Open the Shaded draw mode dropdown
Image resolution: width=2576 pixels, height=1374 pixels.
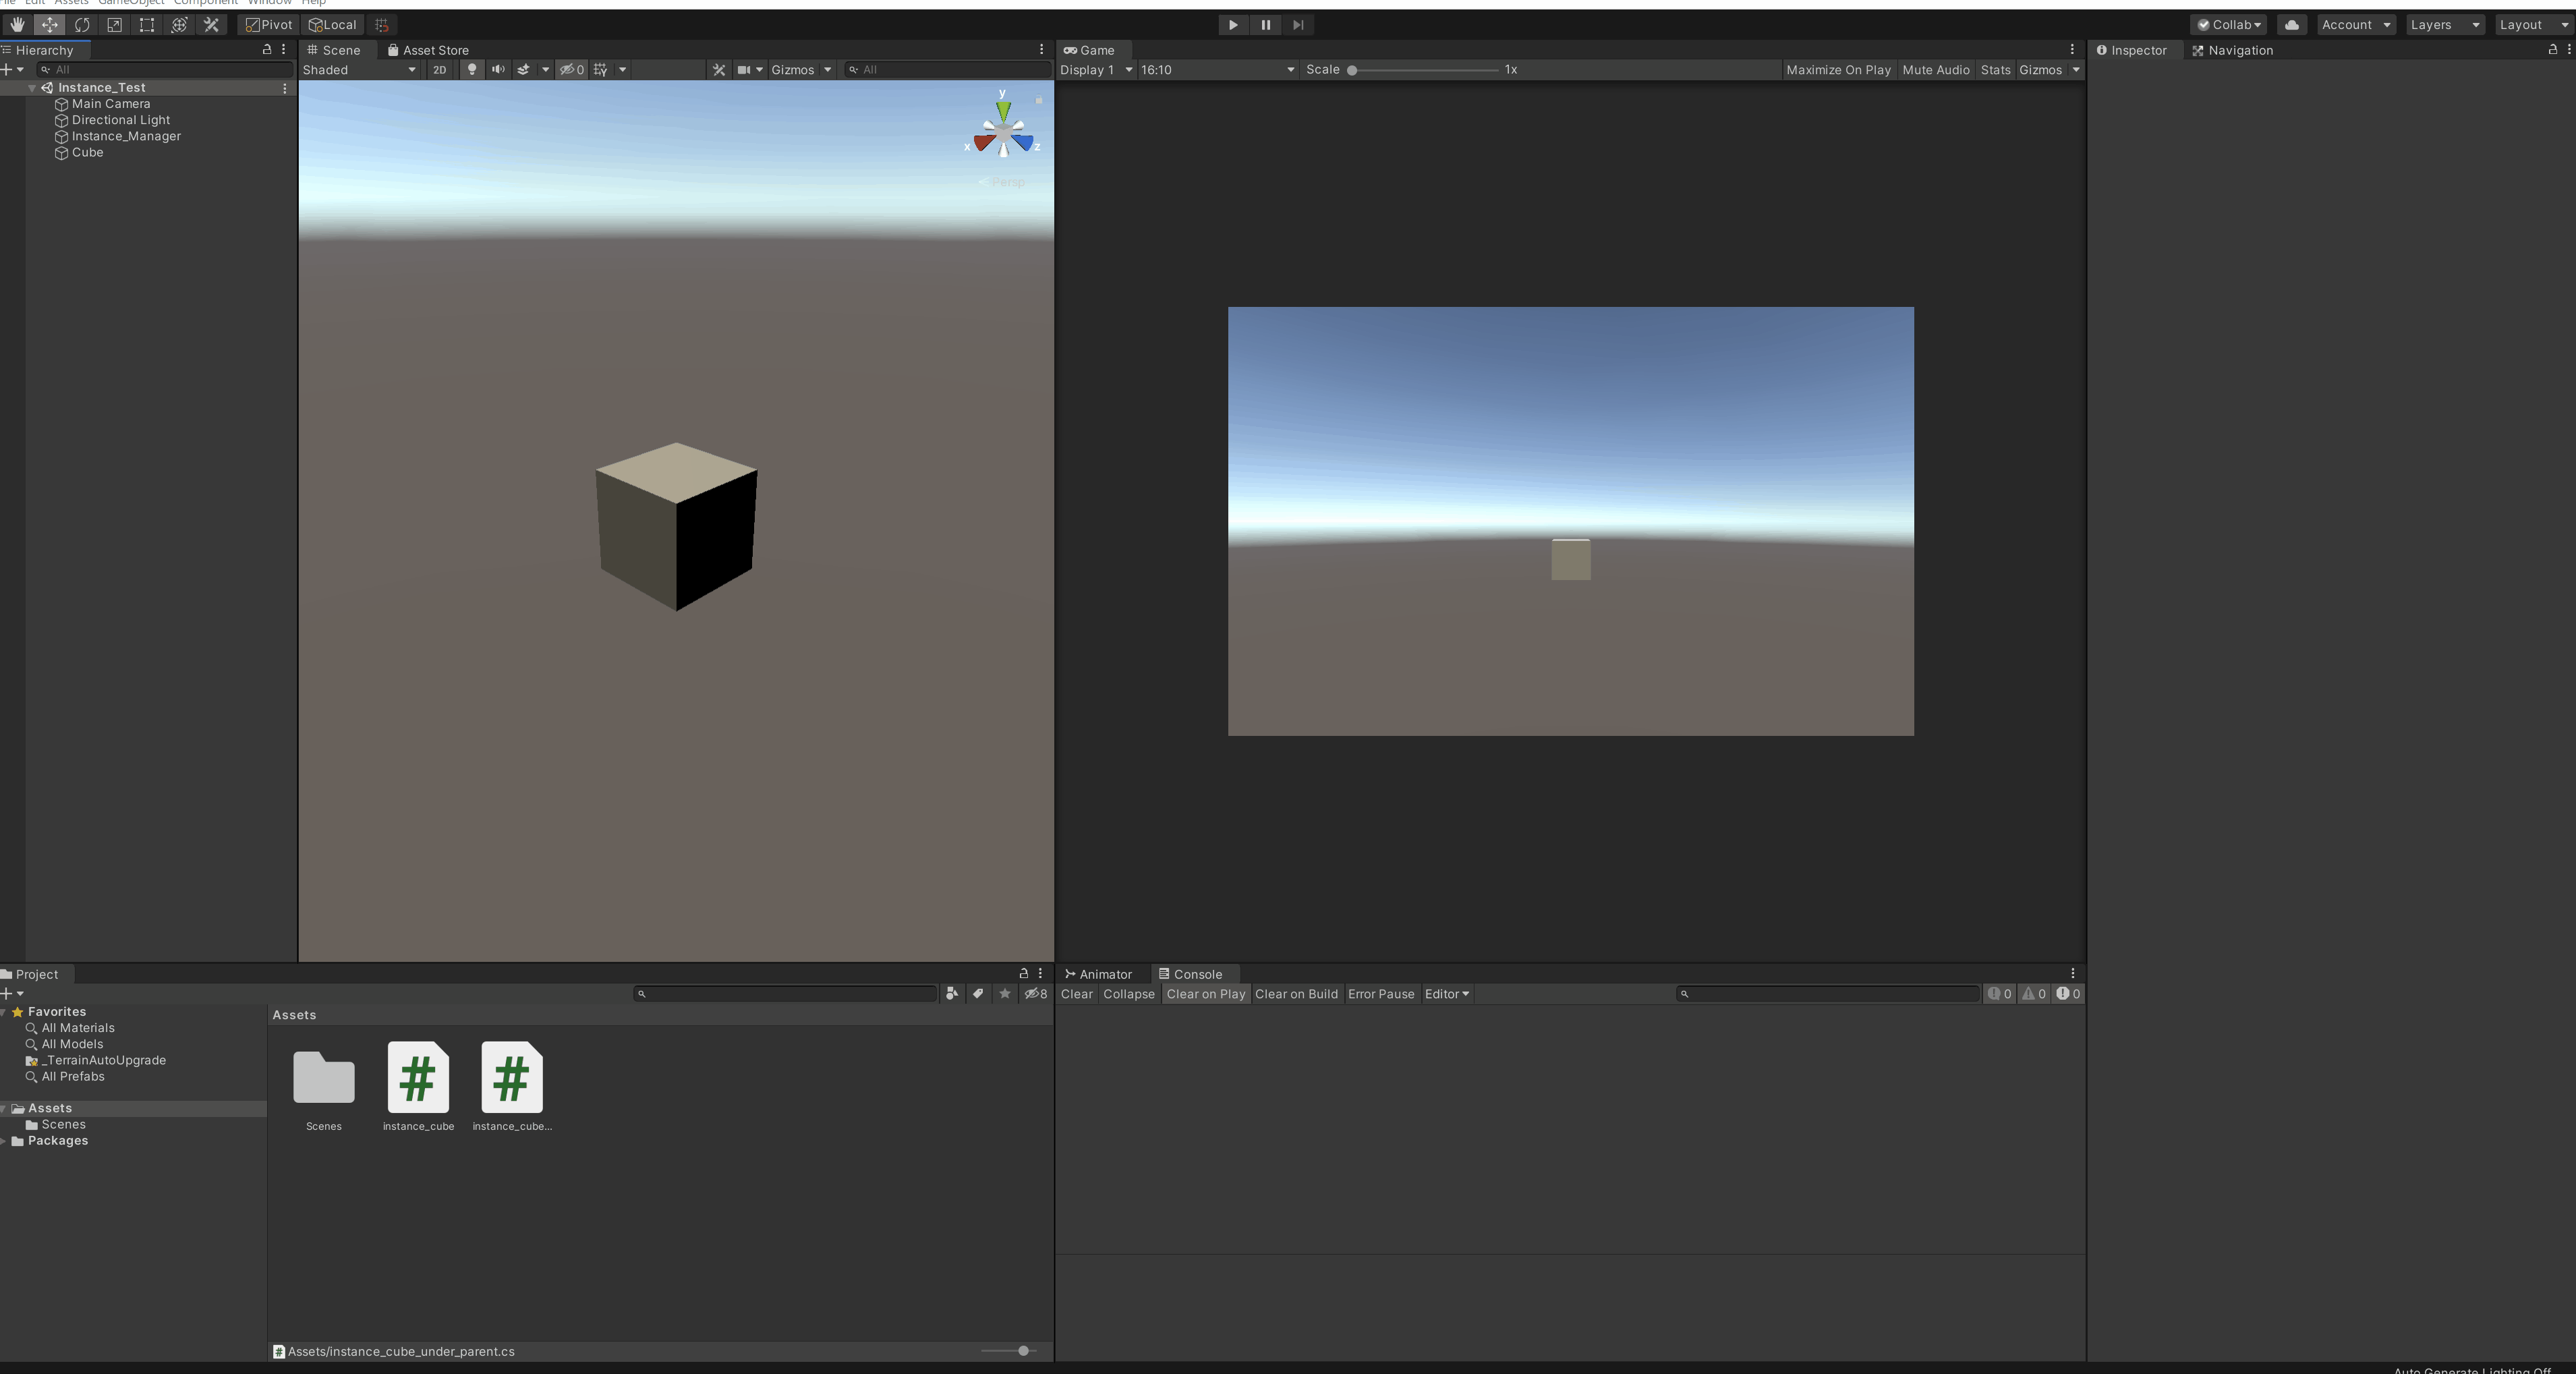click(359, 70)
